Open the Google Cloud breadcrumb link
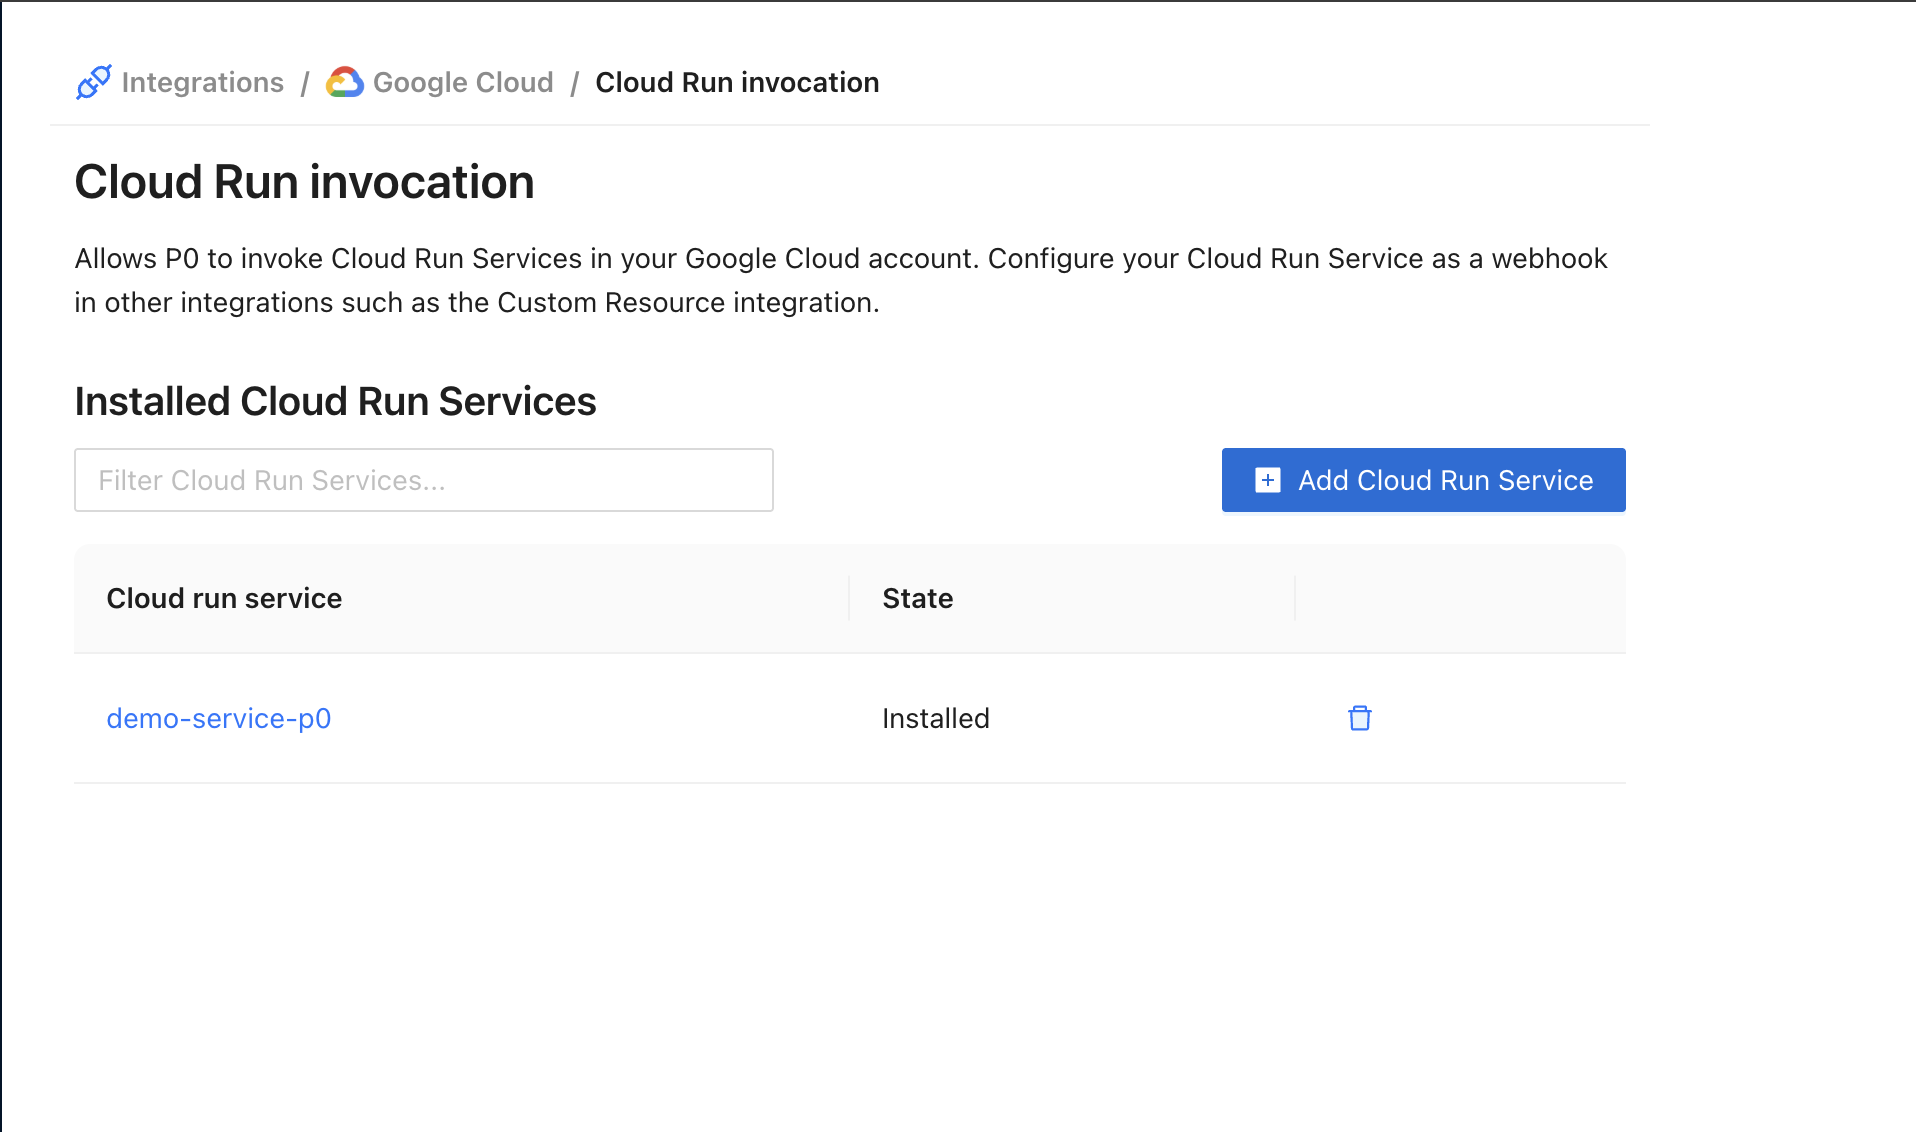 click(462, 82)
